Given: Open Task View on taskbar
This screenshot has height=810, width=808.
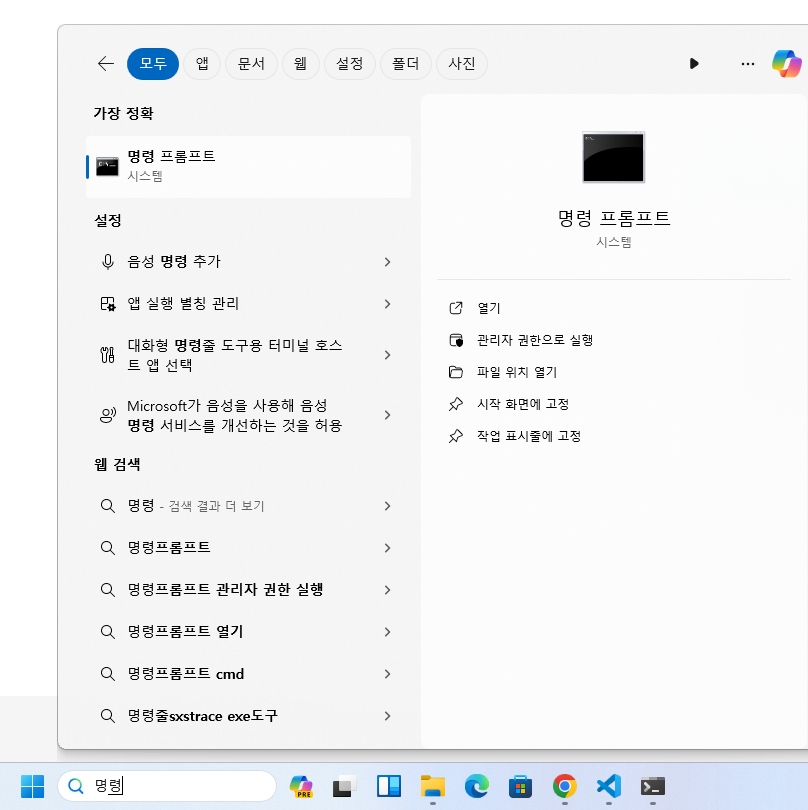Looking at the screenshot, I should click(x=345, y=786).
